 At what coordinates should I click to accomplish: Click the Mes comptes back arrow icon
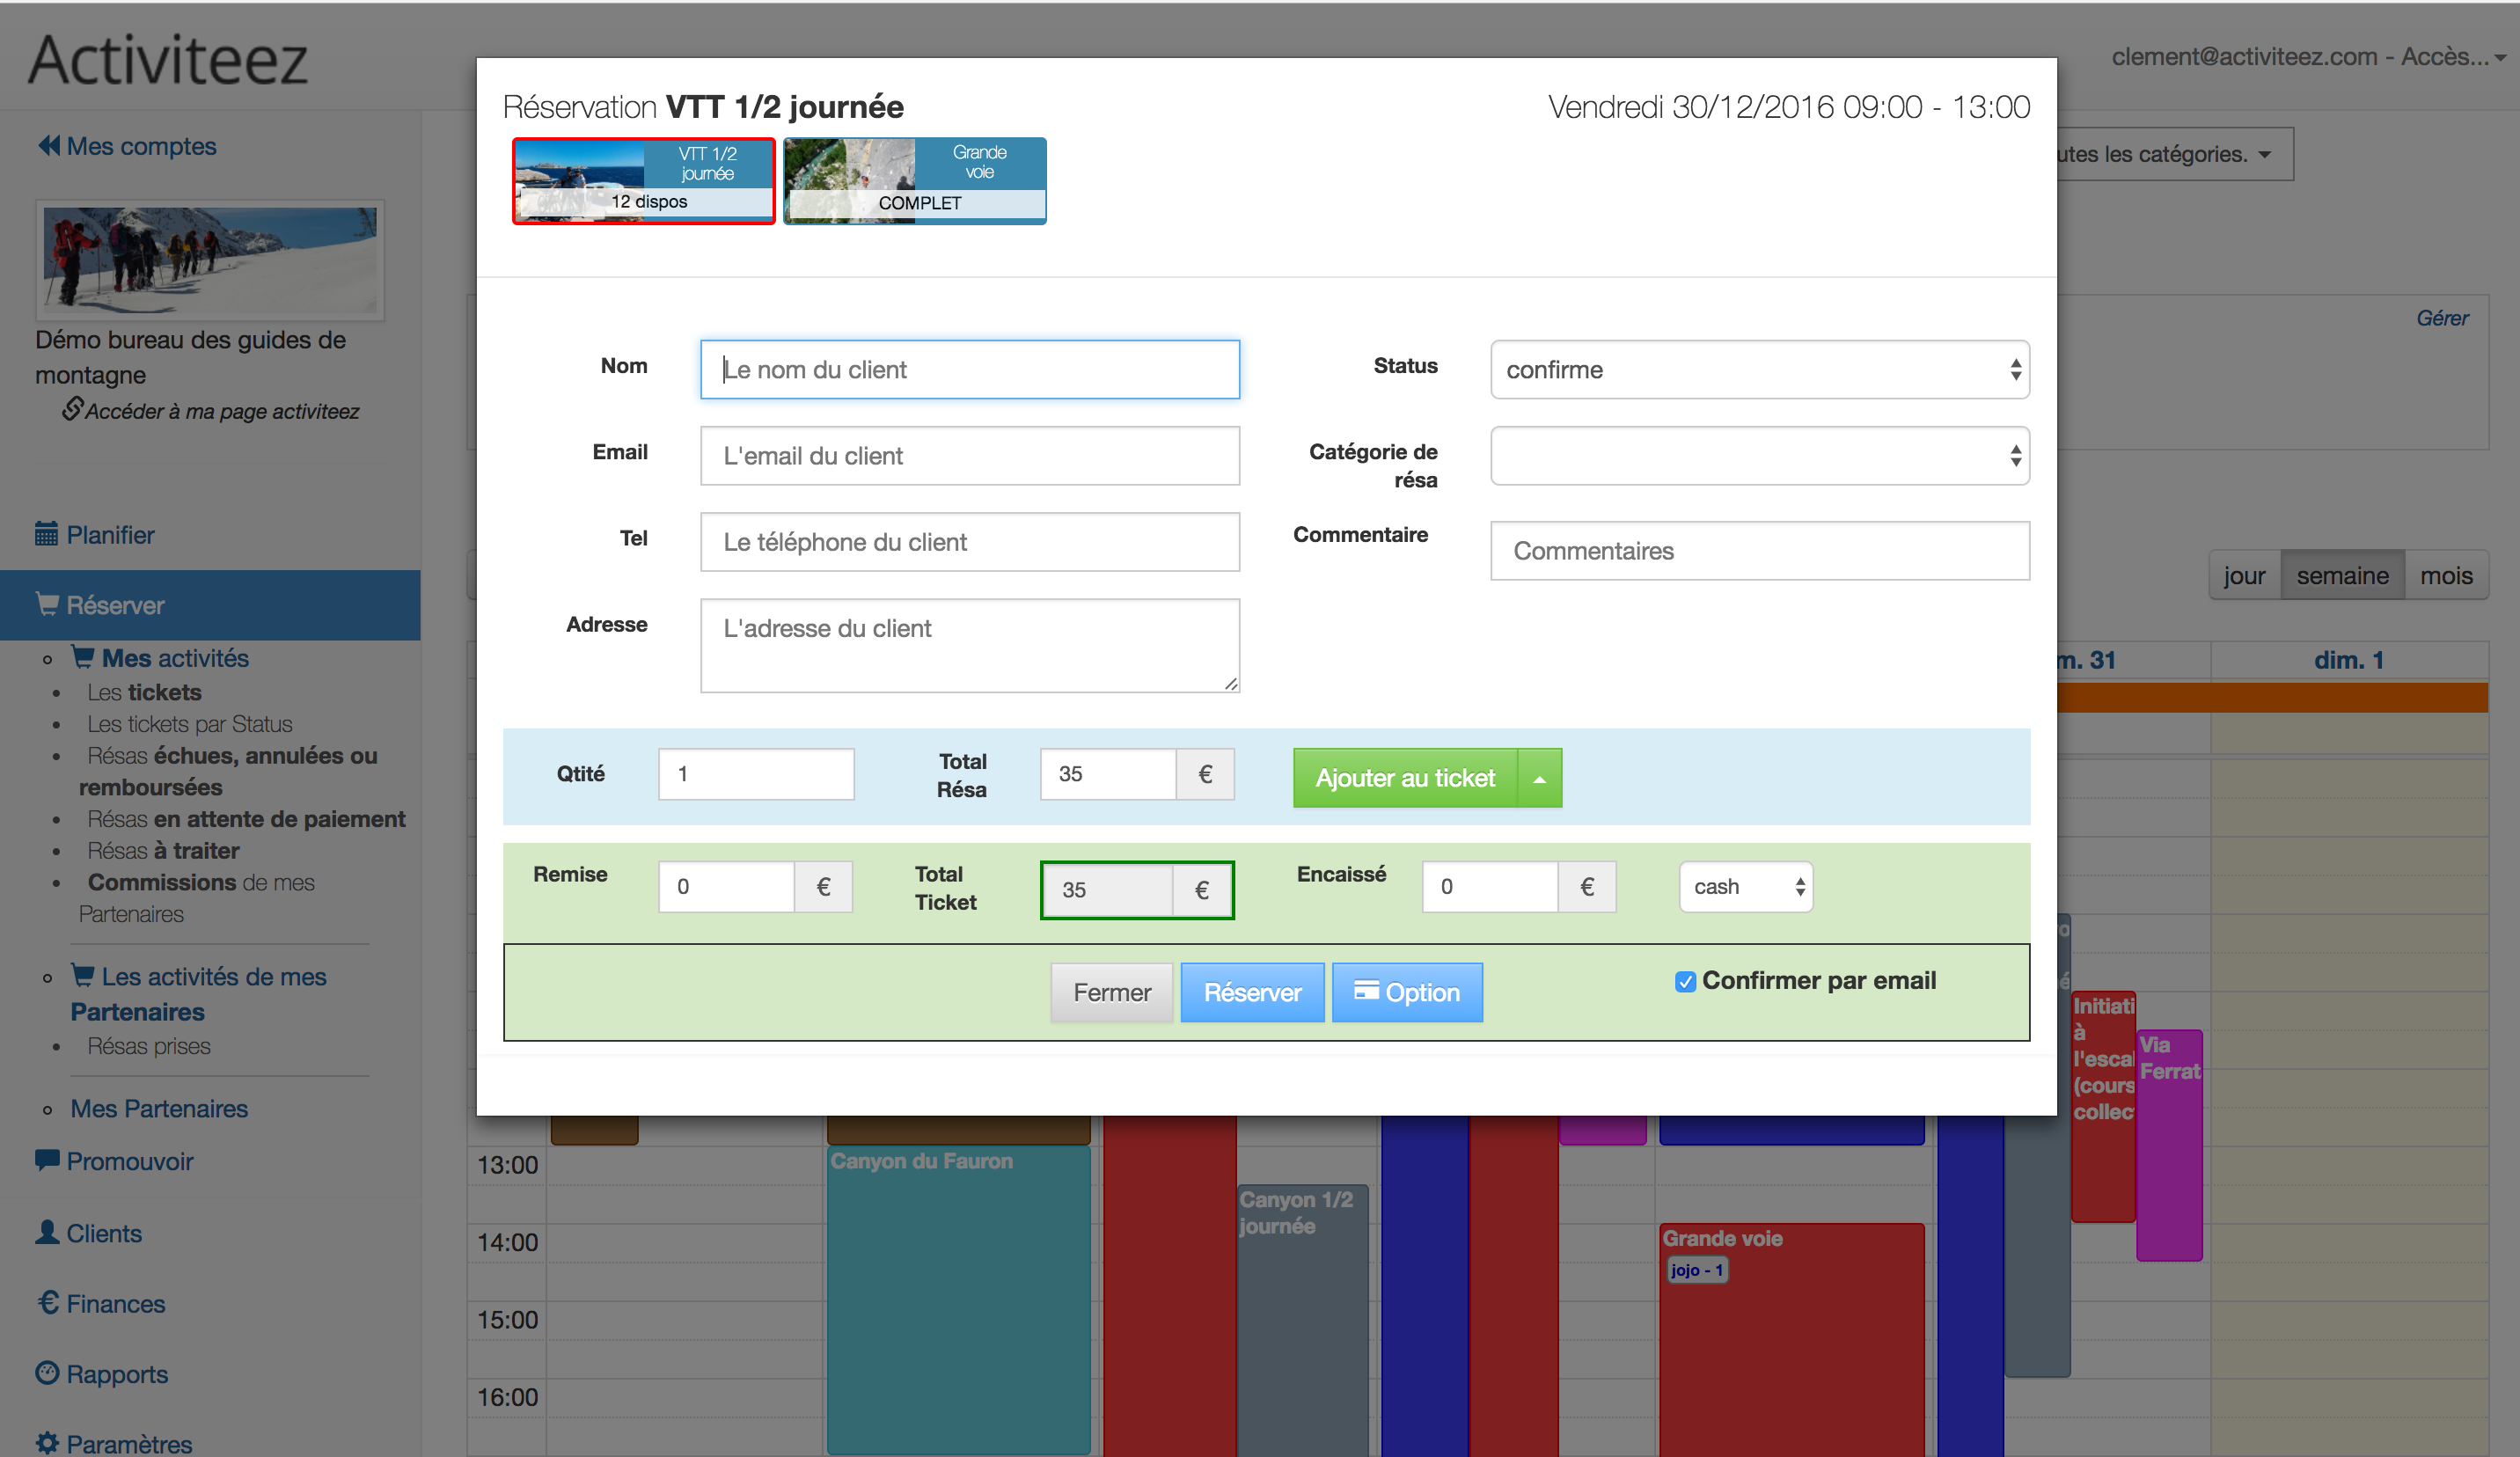pos(49,146)
